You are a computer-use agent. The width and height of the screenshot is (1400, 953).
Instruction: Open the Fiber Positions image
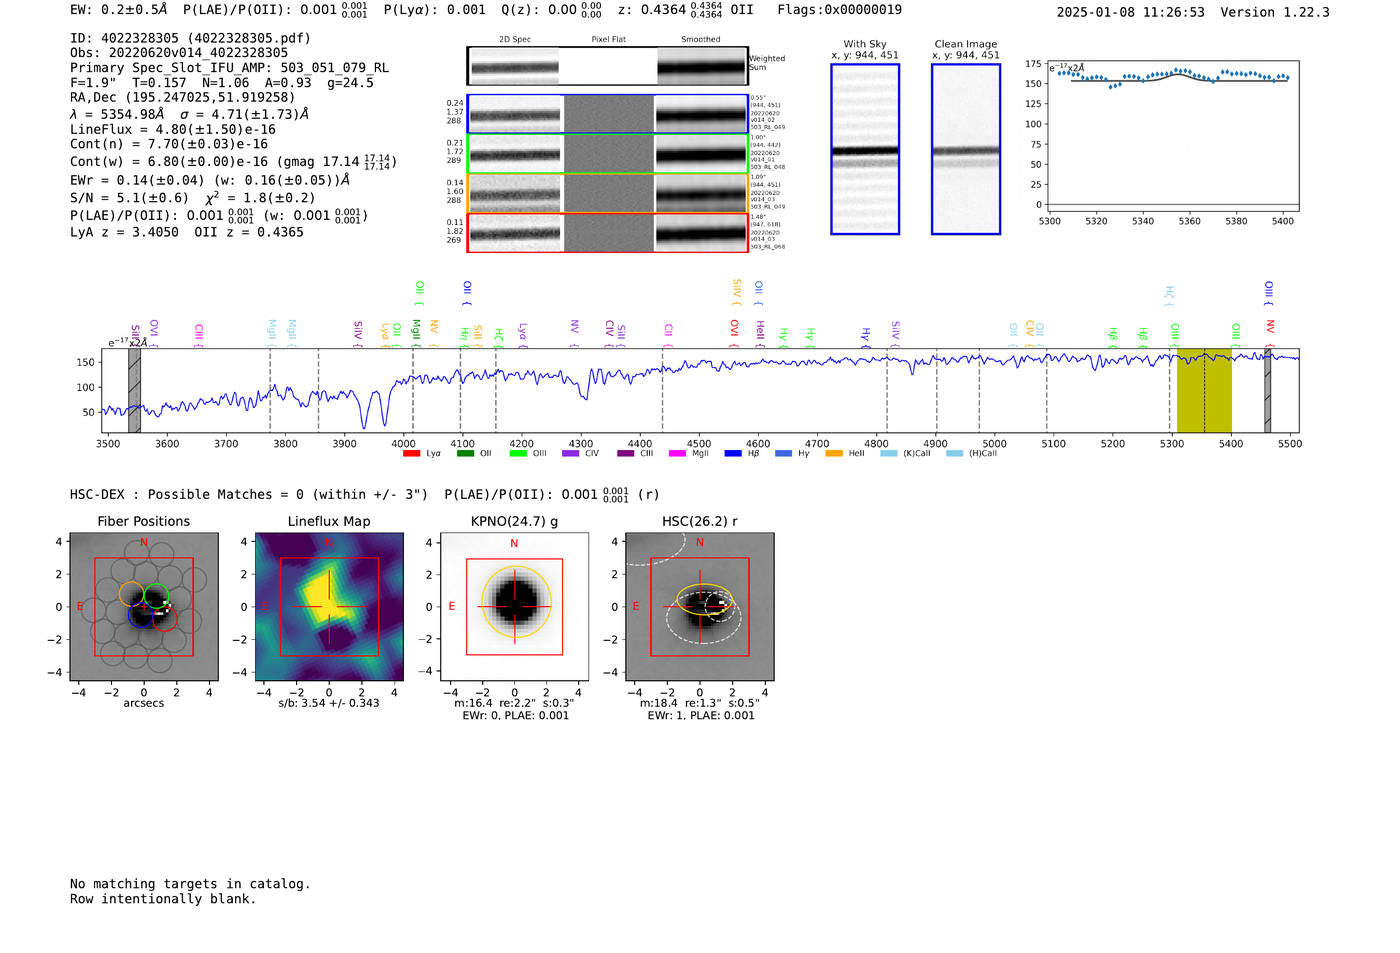(143, 606)
